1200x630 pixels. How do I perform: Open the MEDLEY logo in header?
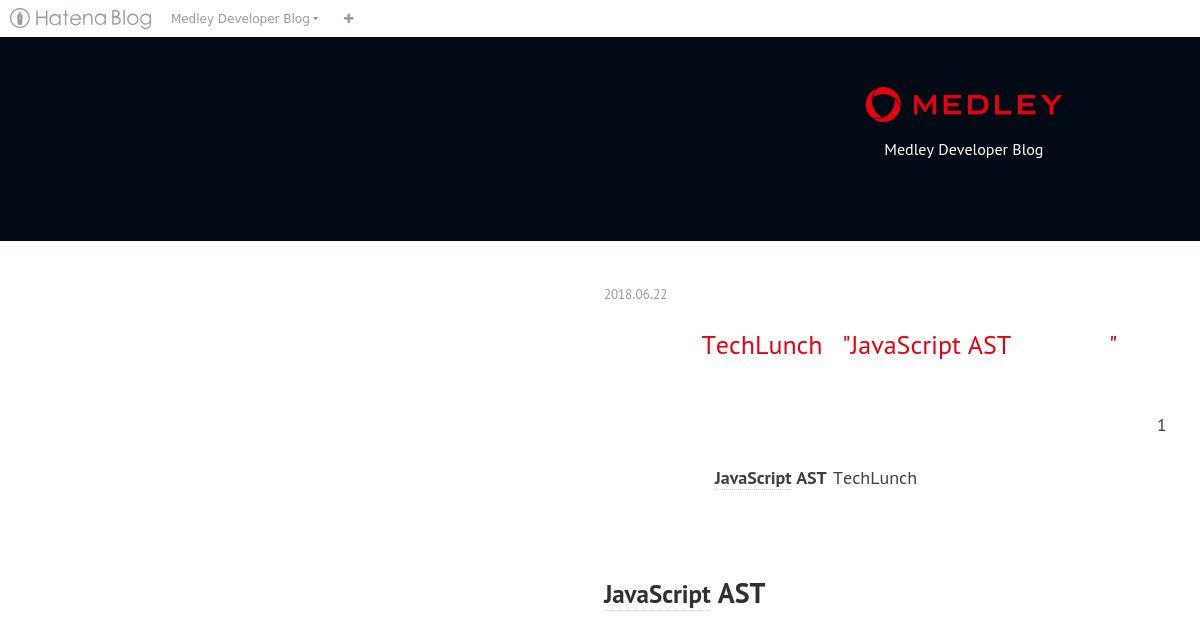point(963,105)
